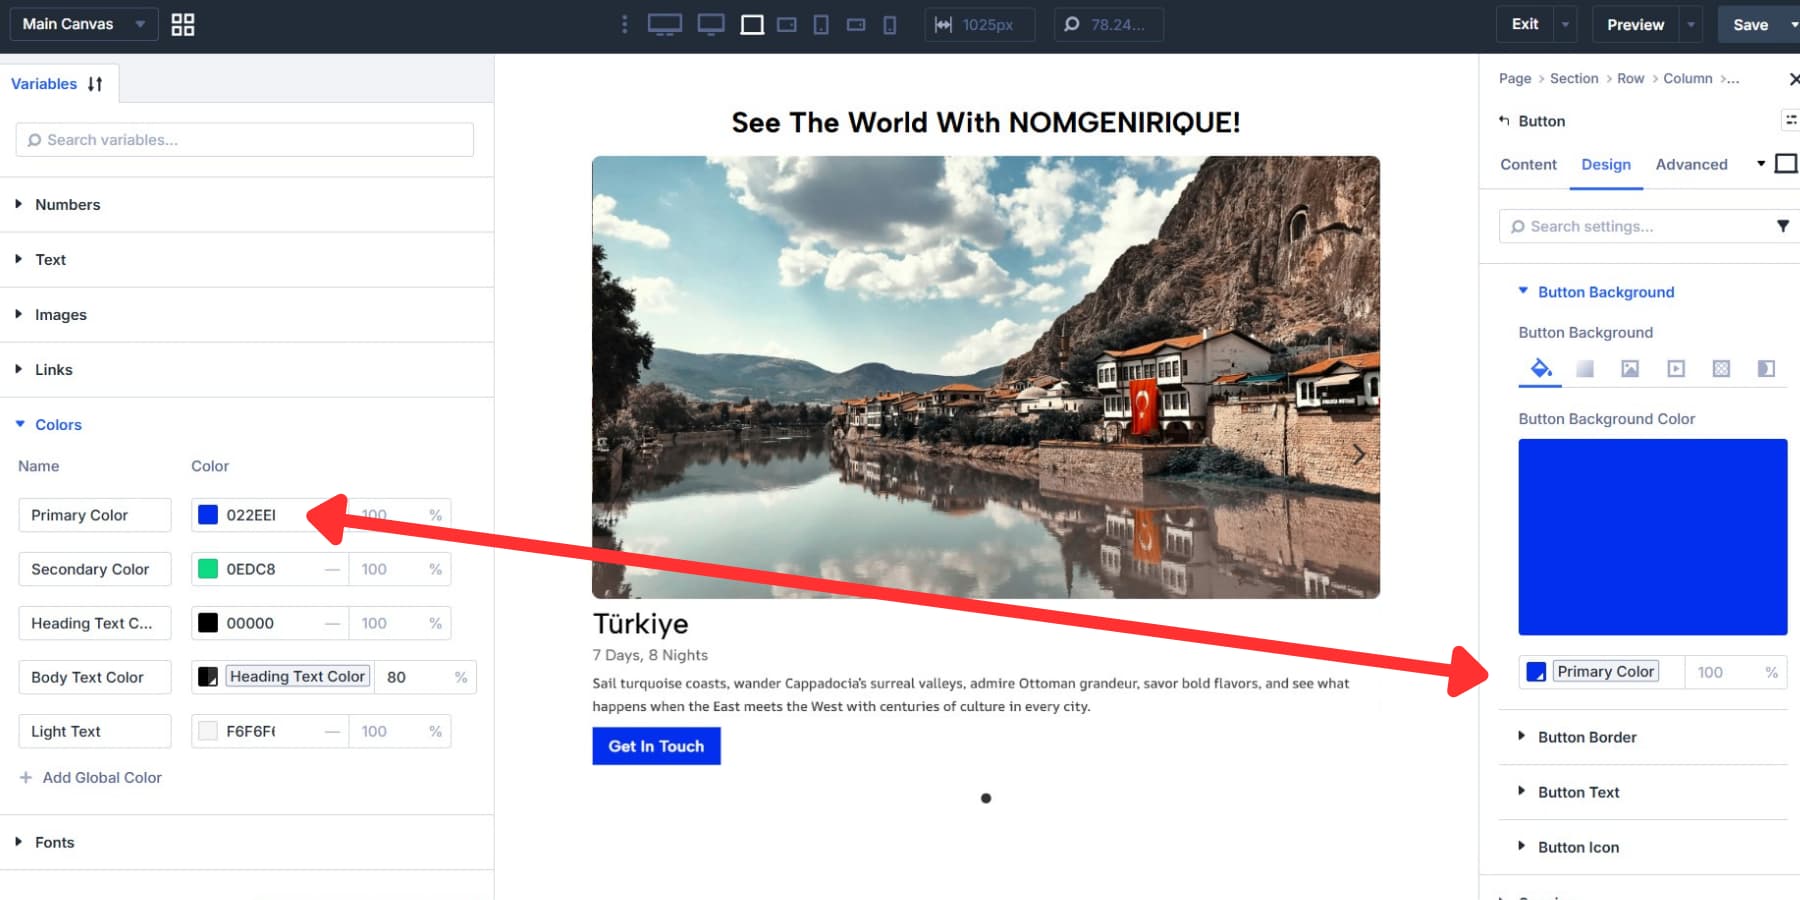Expand the Button Border section
The width and height of the screenshot is (1800, 900).
pos(1585,737)
